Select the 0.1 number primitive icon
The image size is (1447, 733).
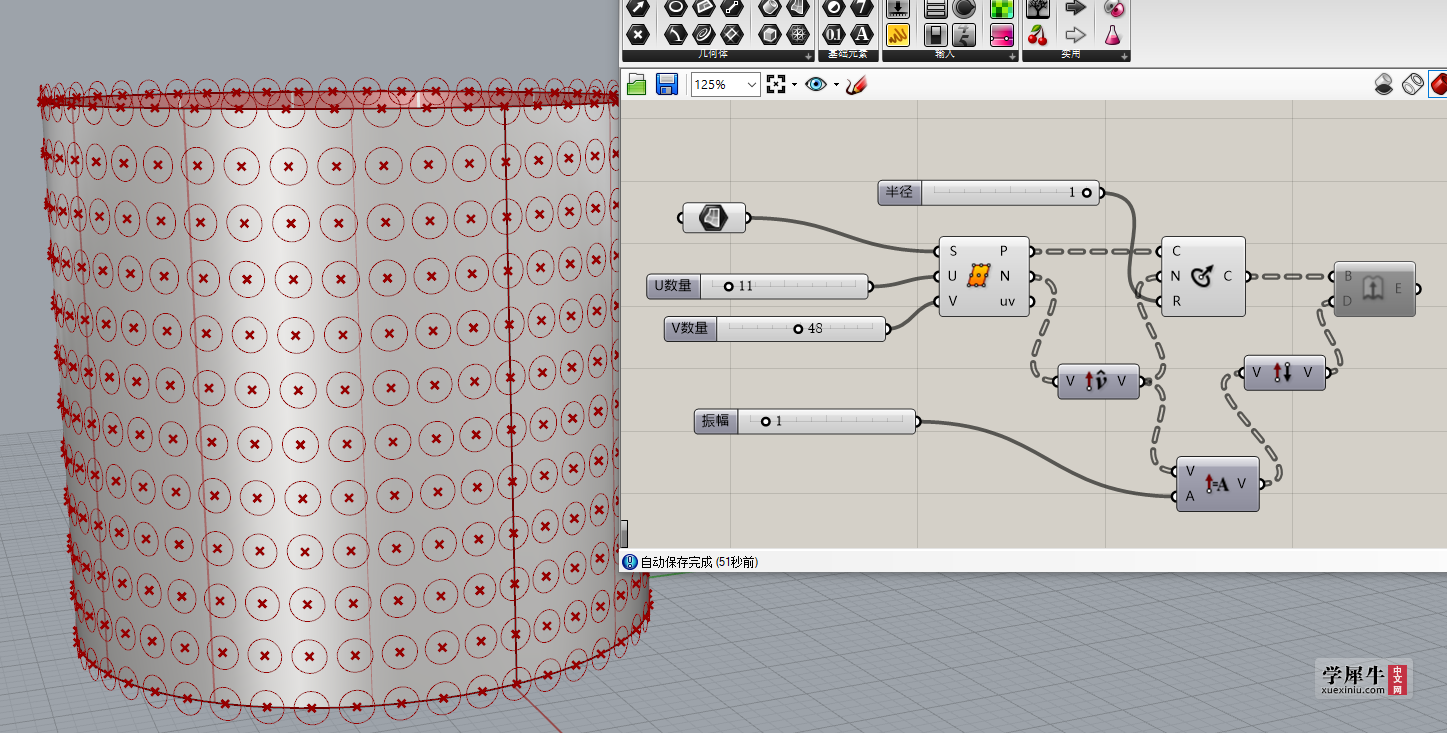pyautogui.click(x=834, y=34)
